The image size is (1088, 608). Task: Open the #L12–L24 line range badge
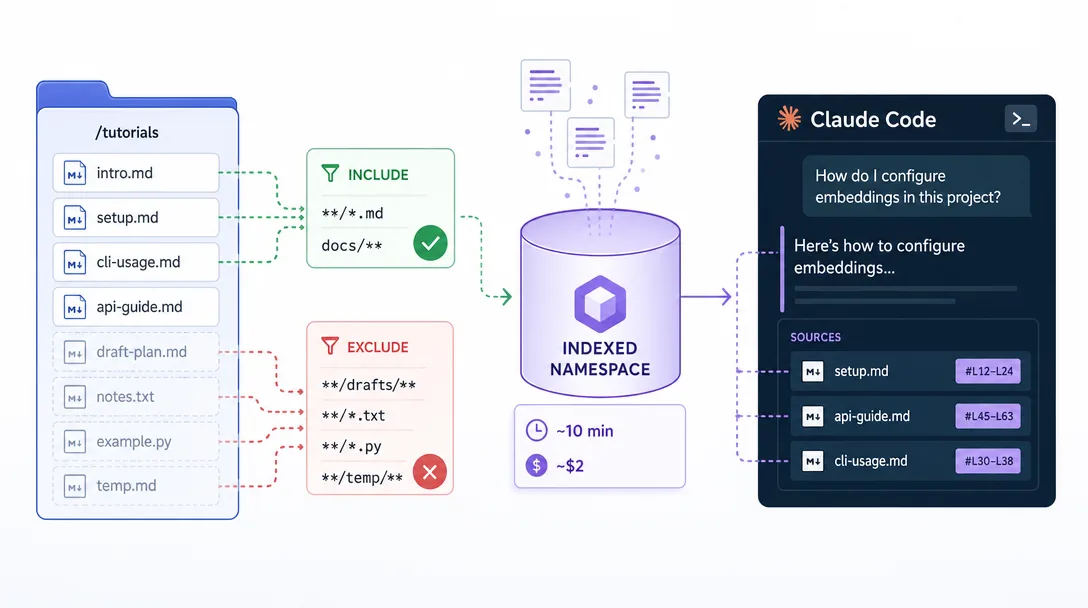[988, 371]
